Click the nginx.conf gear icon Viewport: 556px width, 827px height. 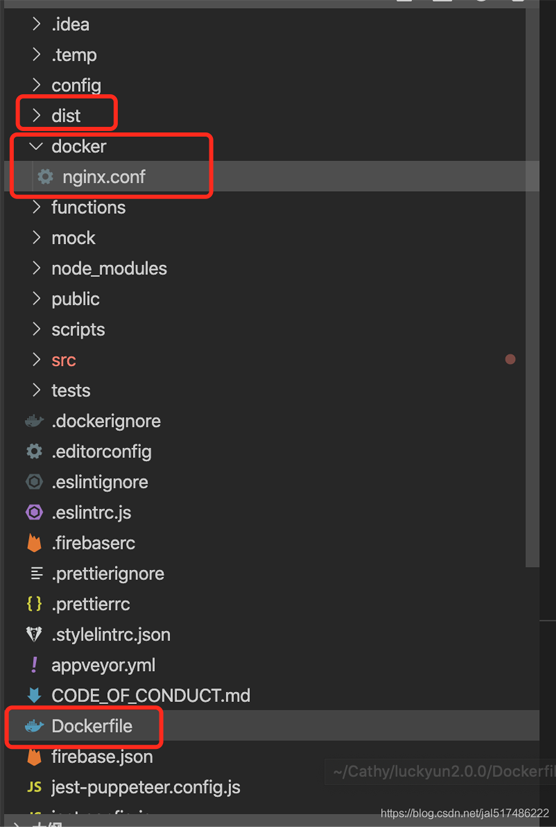click(x=45, y=177)
